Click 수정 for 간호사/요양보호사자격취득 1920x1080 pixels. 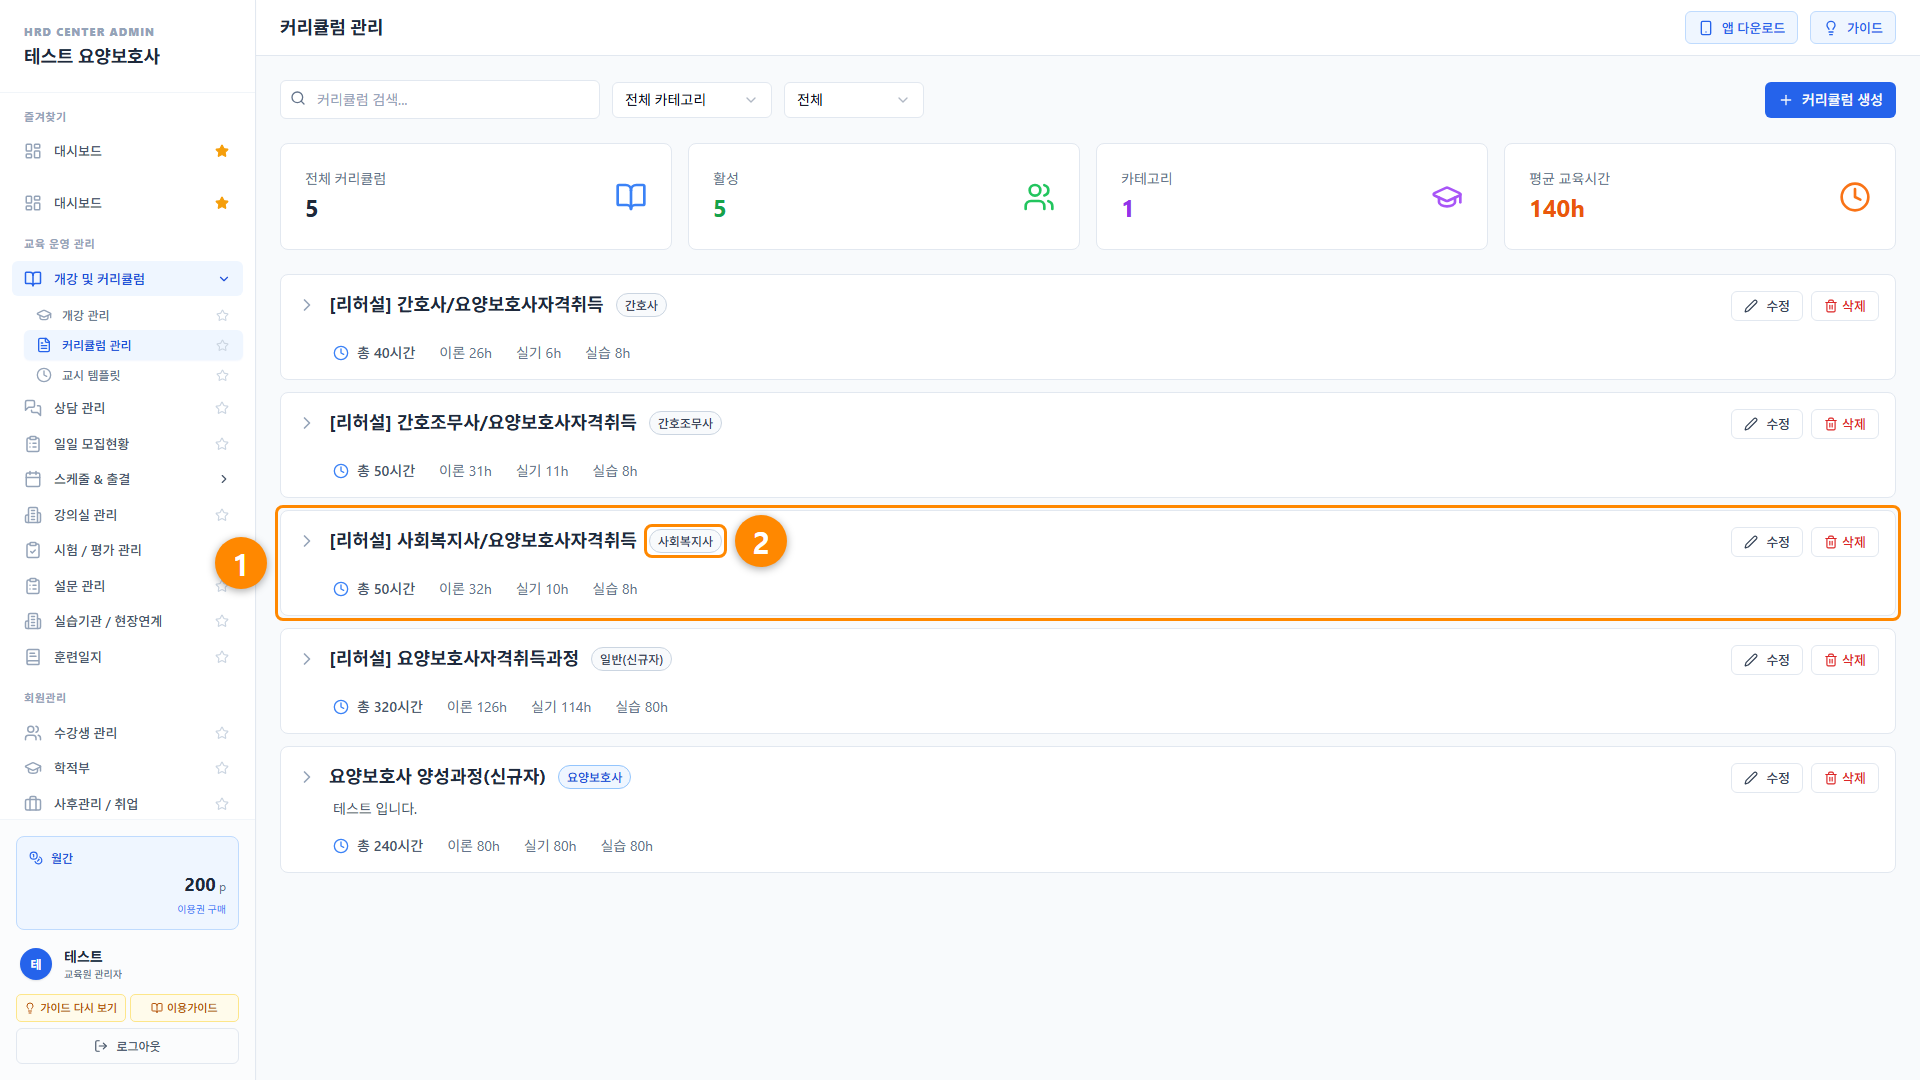coord(1767,306)
